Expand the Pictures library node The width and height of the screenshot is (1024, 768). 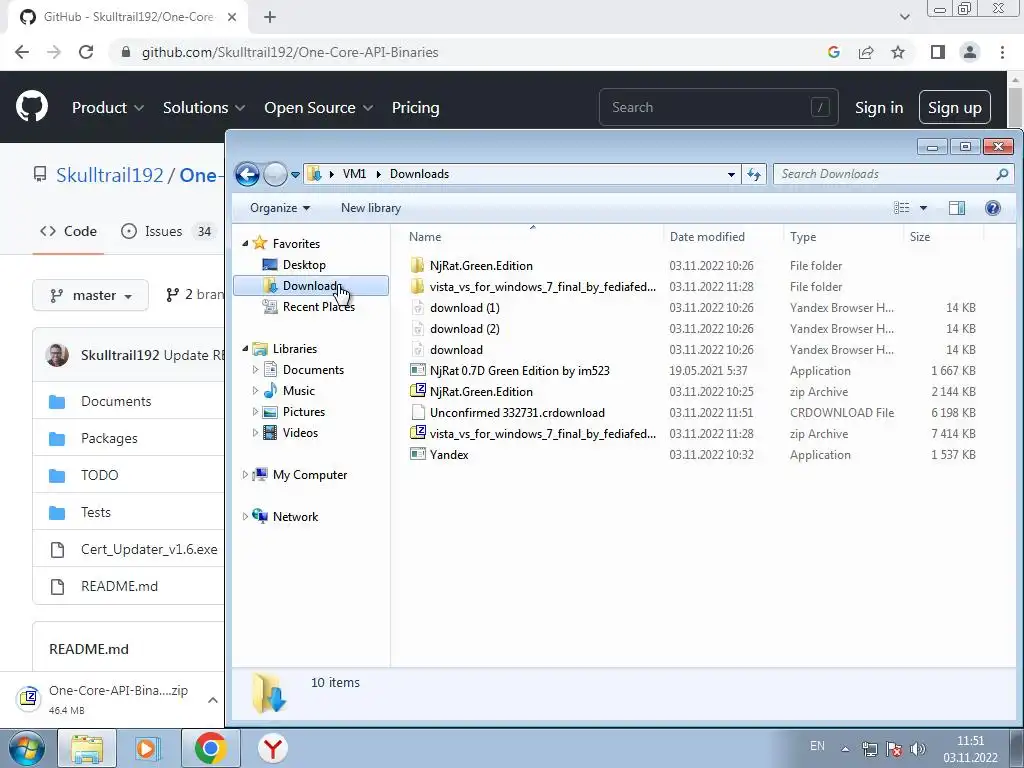(x=255, y=411)
